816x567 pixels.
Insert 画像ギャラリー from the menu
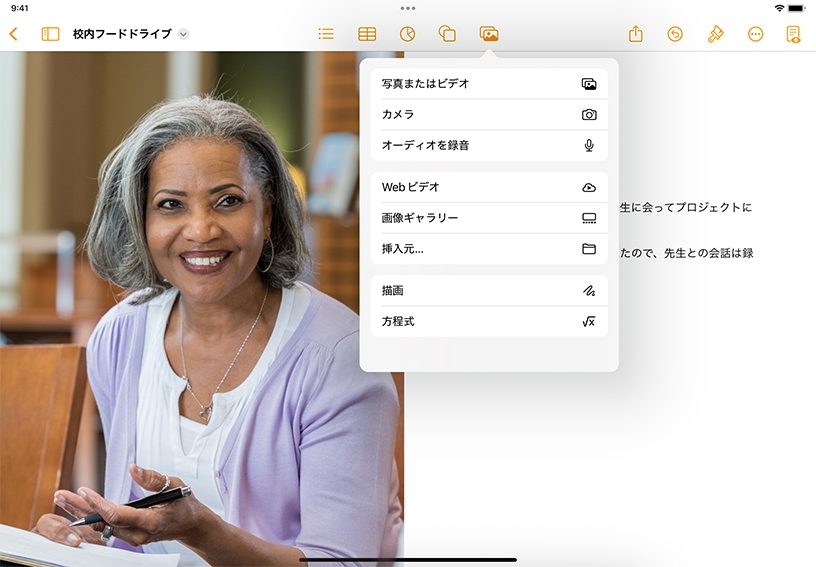[488, 218]
